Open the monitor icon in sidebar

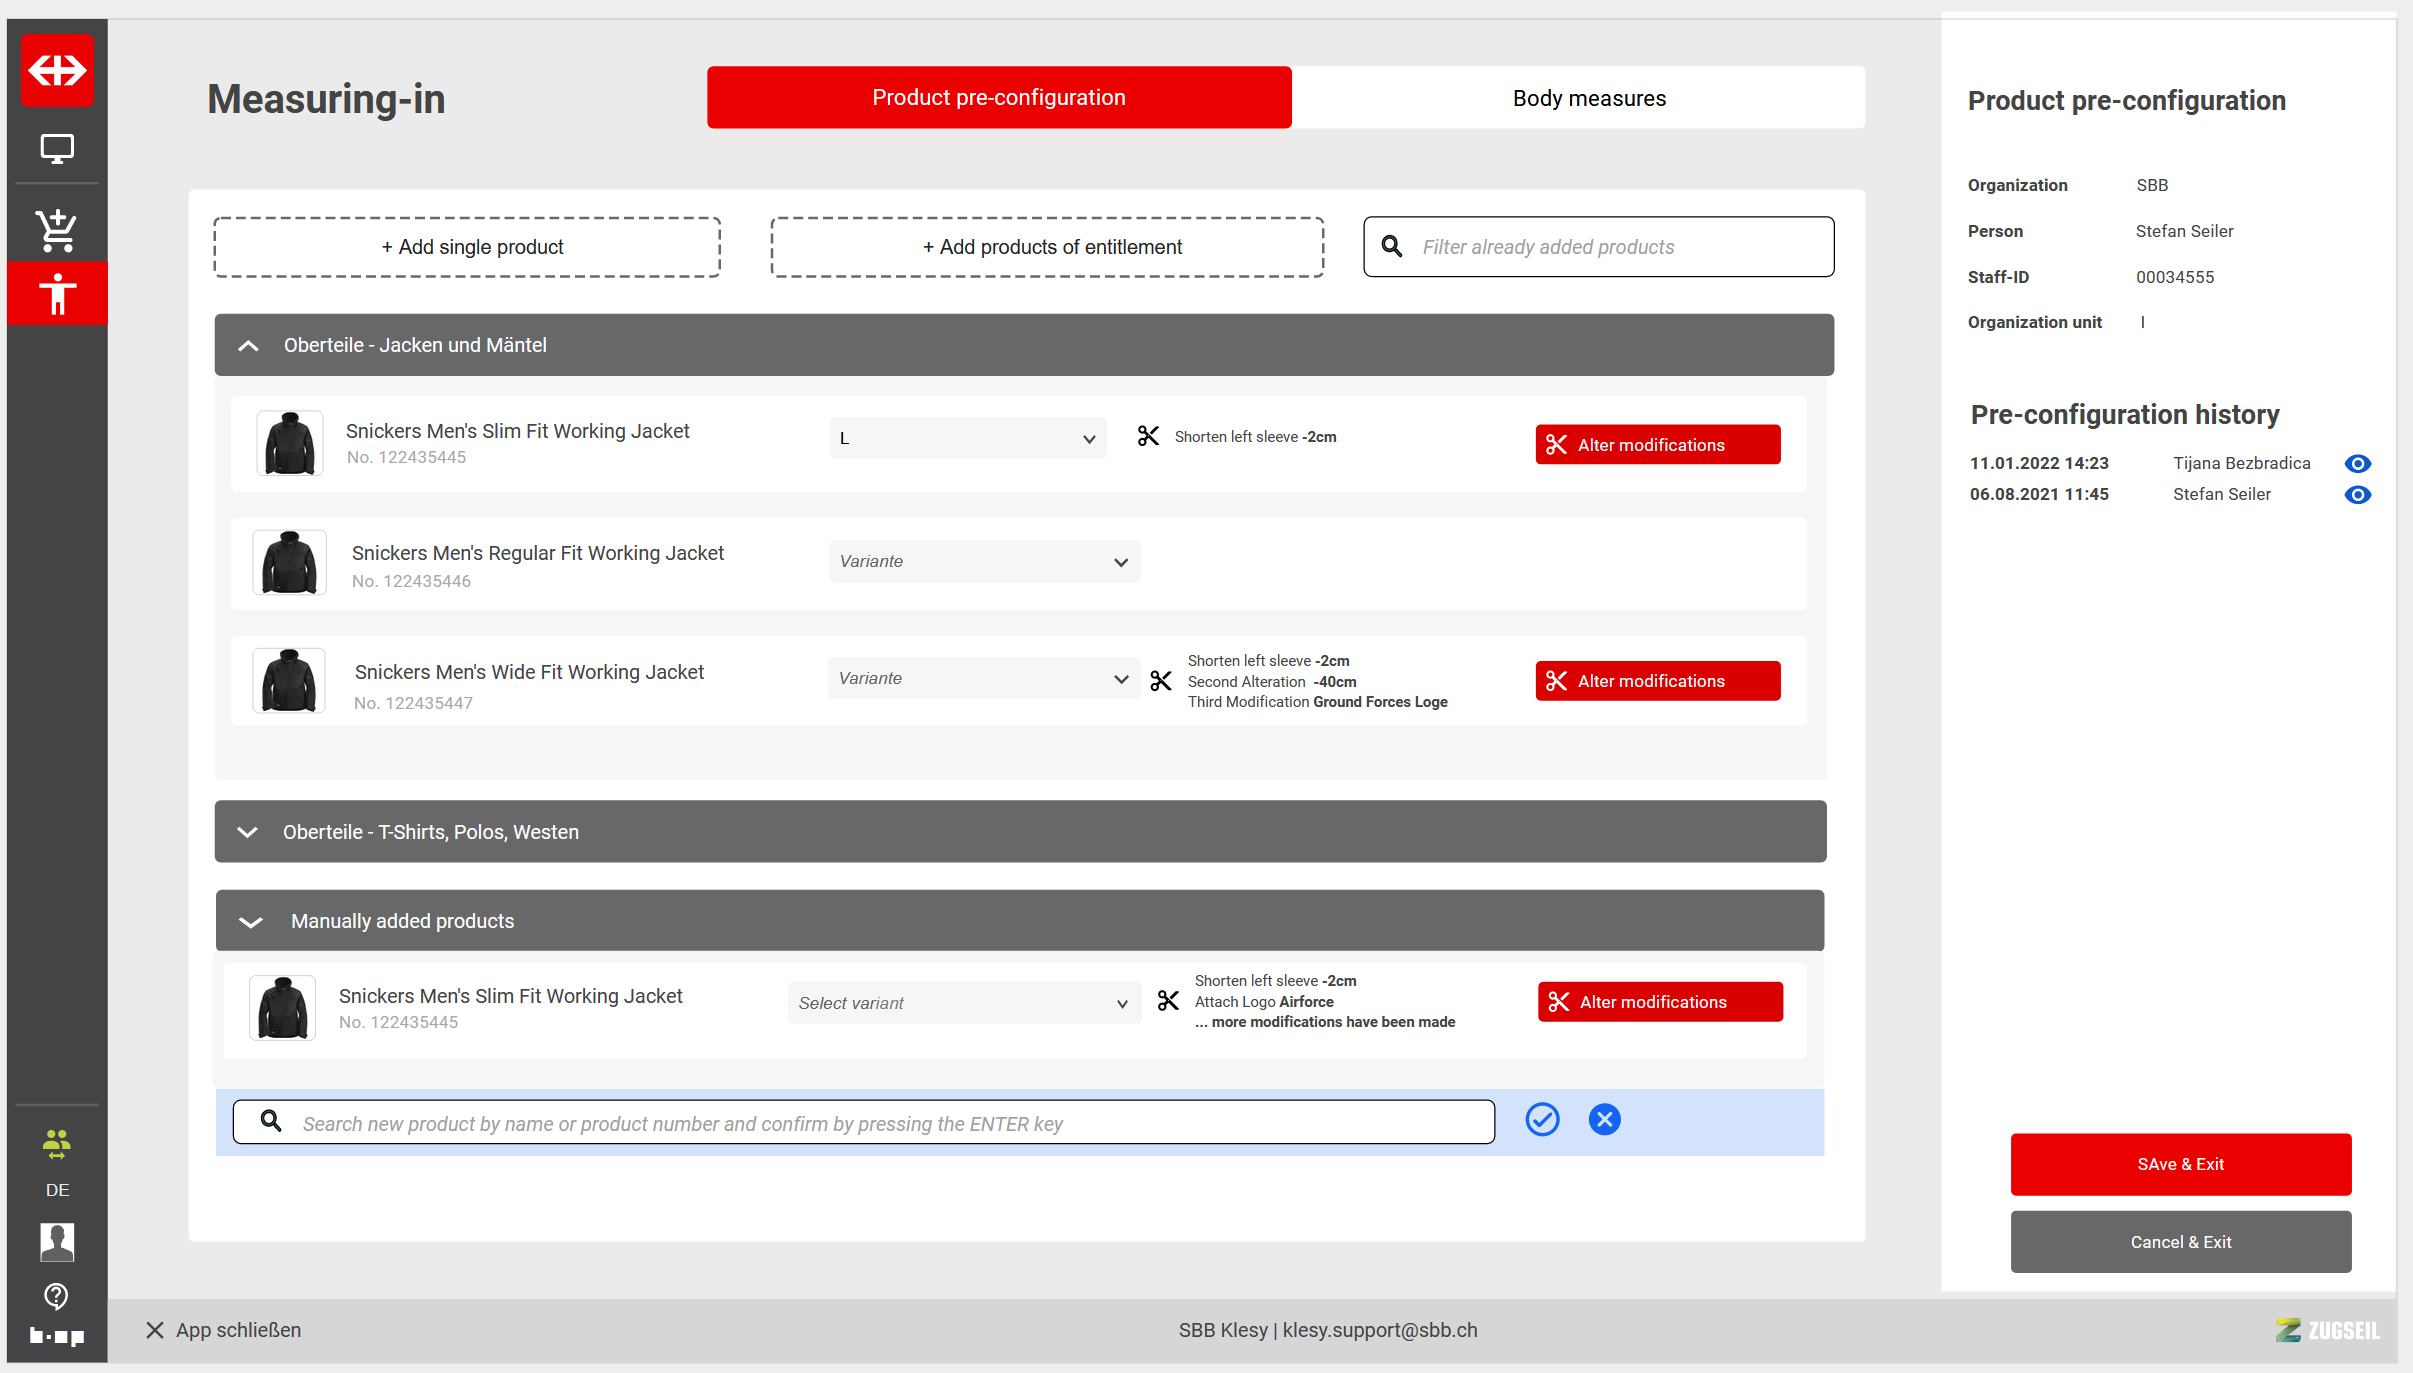(57, 149)
